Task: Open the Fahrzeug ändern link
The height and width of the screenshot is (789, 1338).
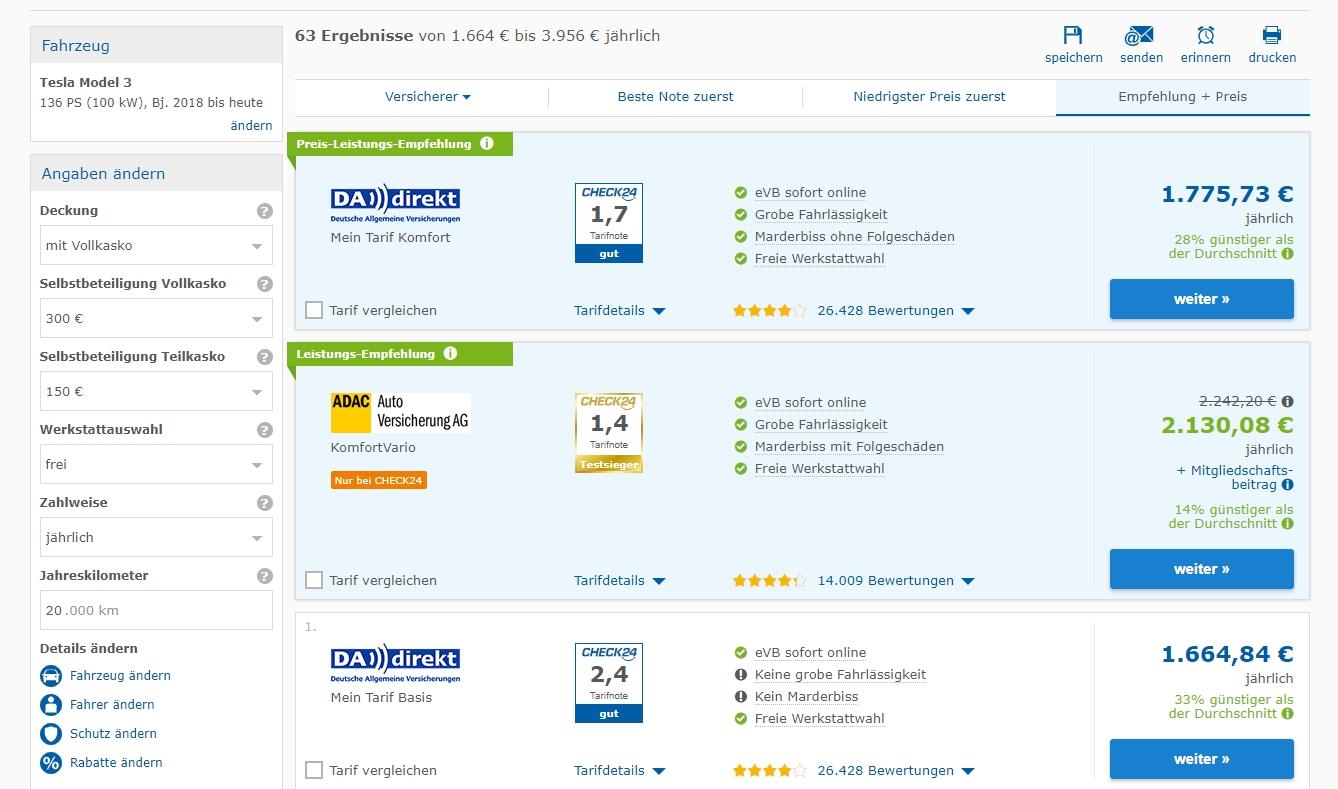Action: point(120,675)
